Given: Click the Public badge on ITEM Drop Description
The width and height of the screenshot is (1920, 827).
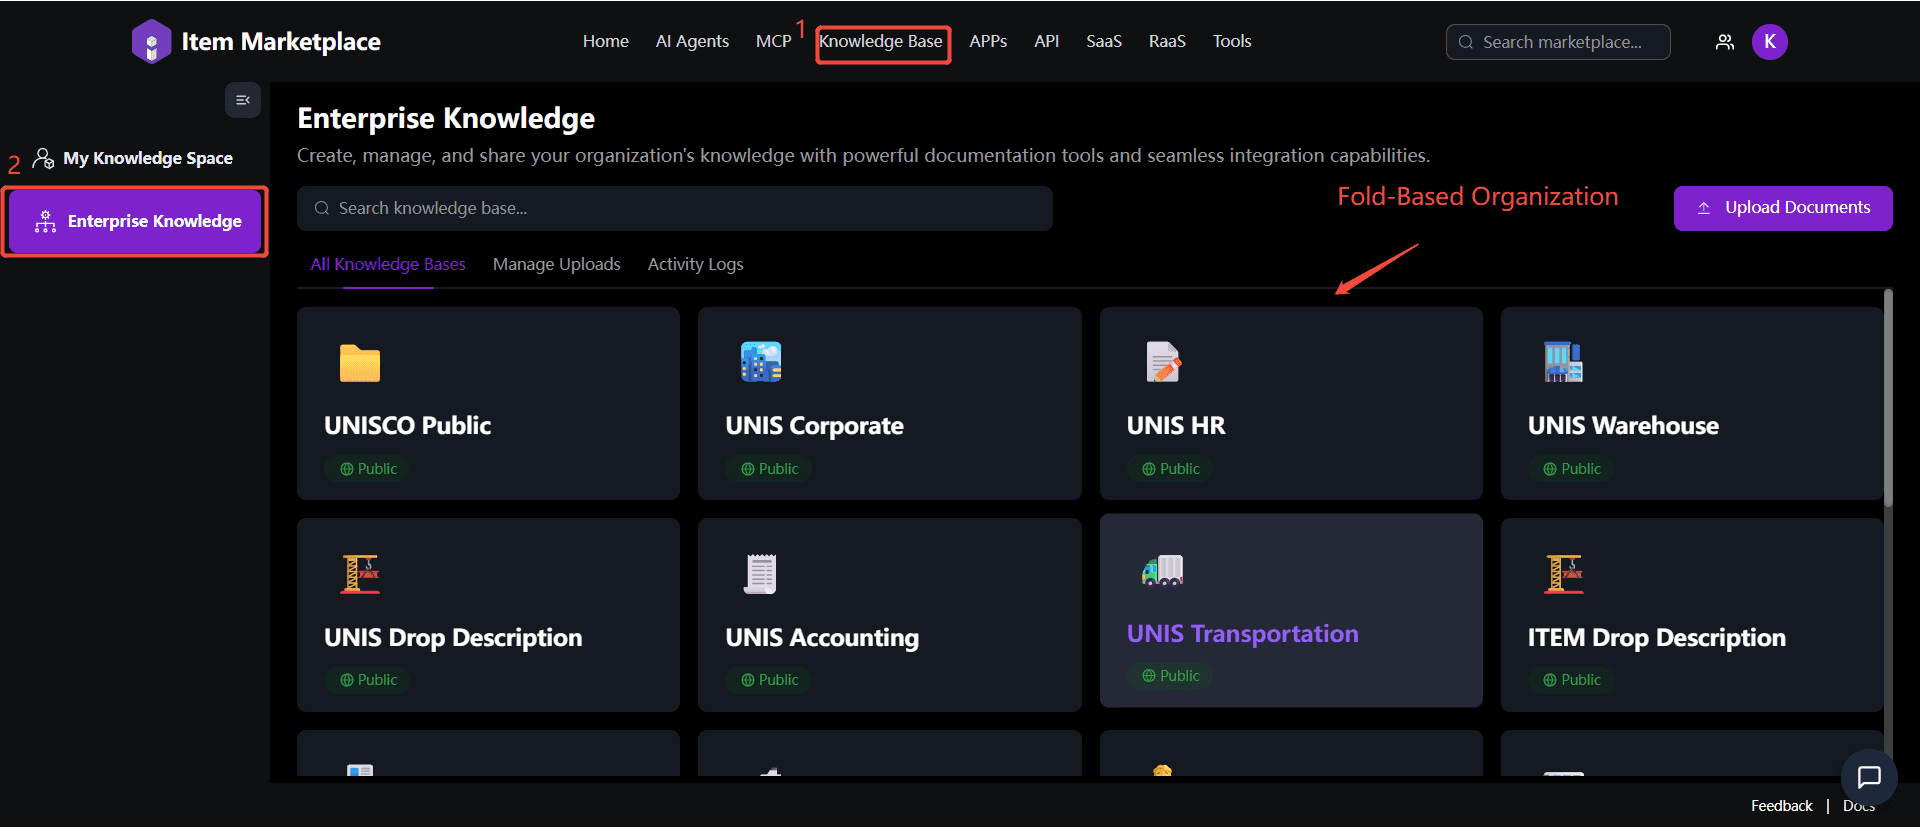Looking at the screenshot, I should (1571, 680).
